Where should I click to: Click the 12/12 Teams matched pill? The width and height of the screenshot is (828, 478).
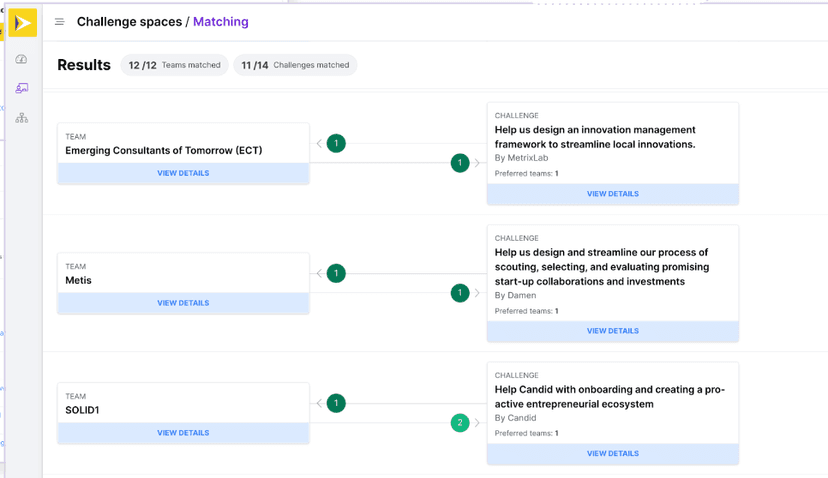point(175,65)
